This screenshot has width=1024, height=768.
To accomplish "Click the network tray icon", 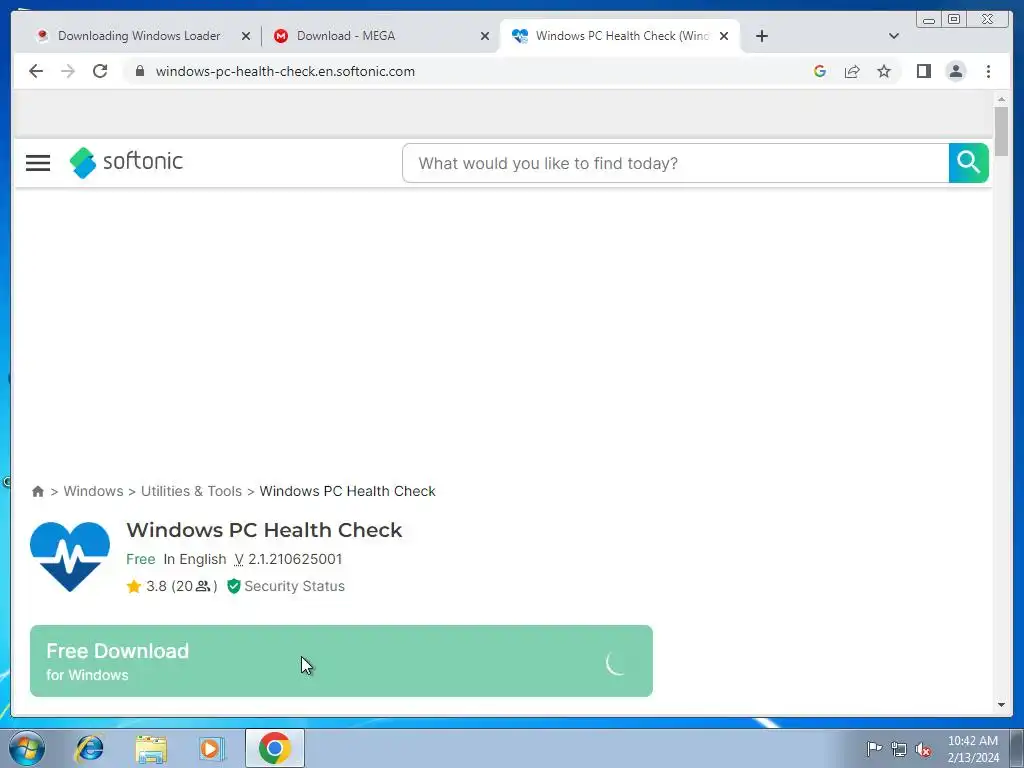I will coord(899,749).
